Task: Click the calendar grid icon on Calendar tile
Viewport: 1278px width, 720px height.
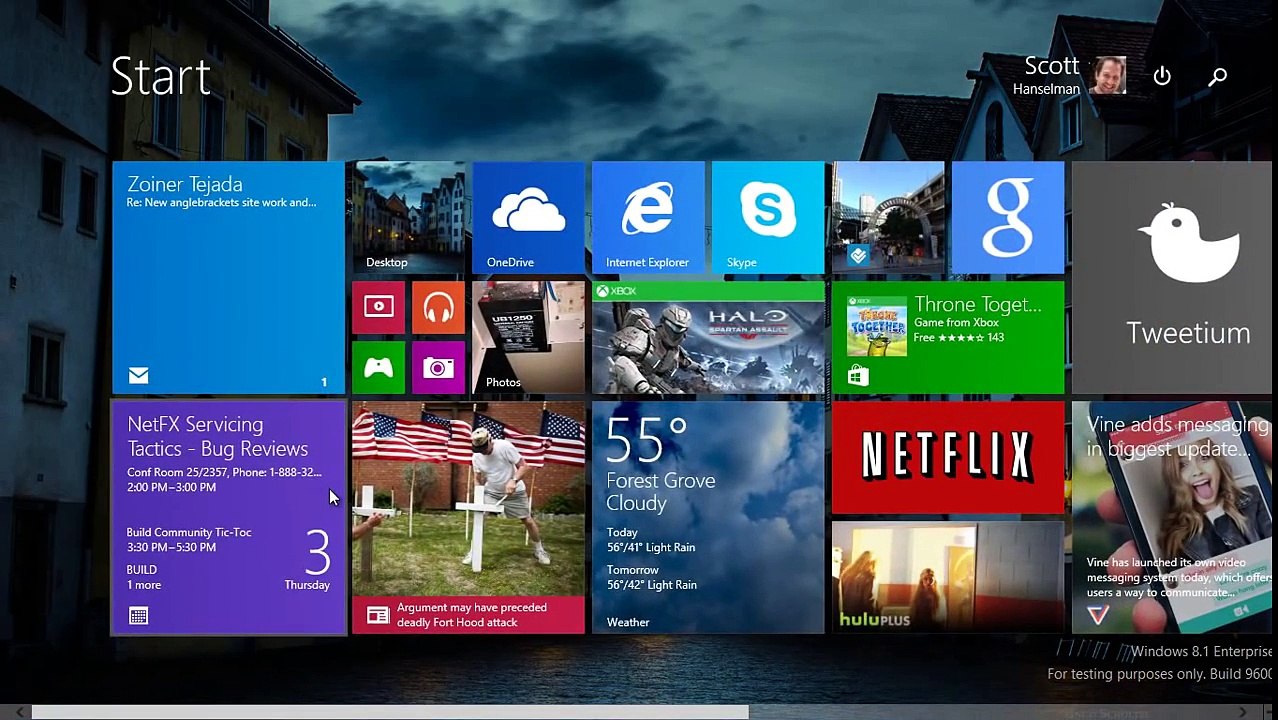Action: (x=138, y=616)
